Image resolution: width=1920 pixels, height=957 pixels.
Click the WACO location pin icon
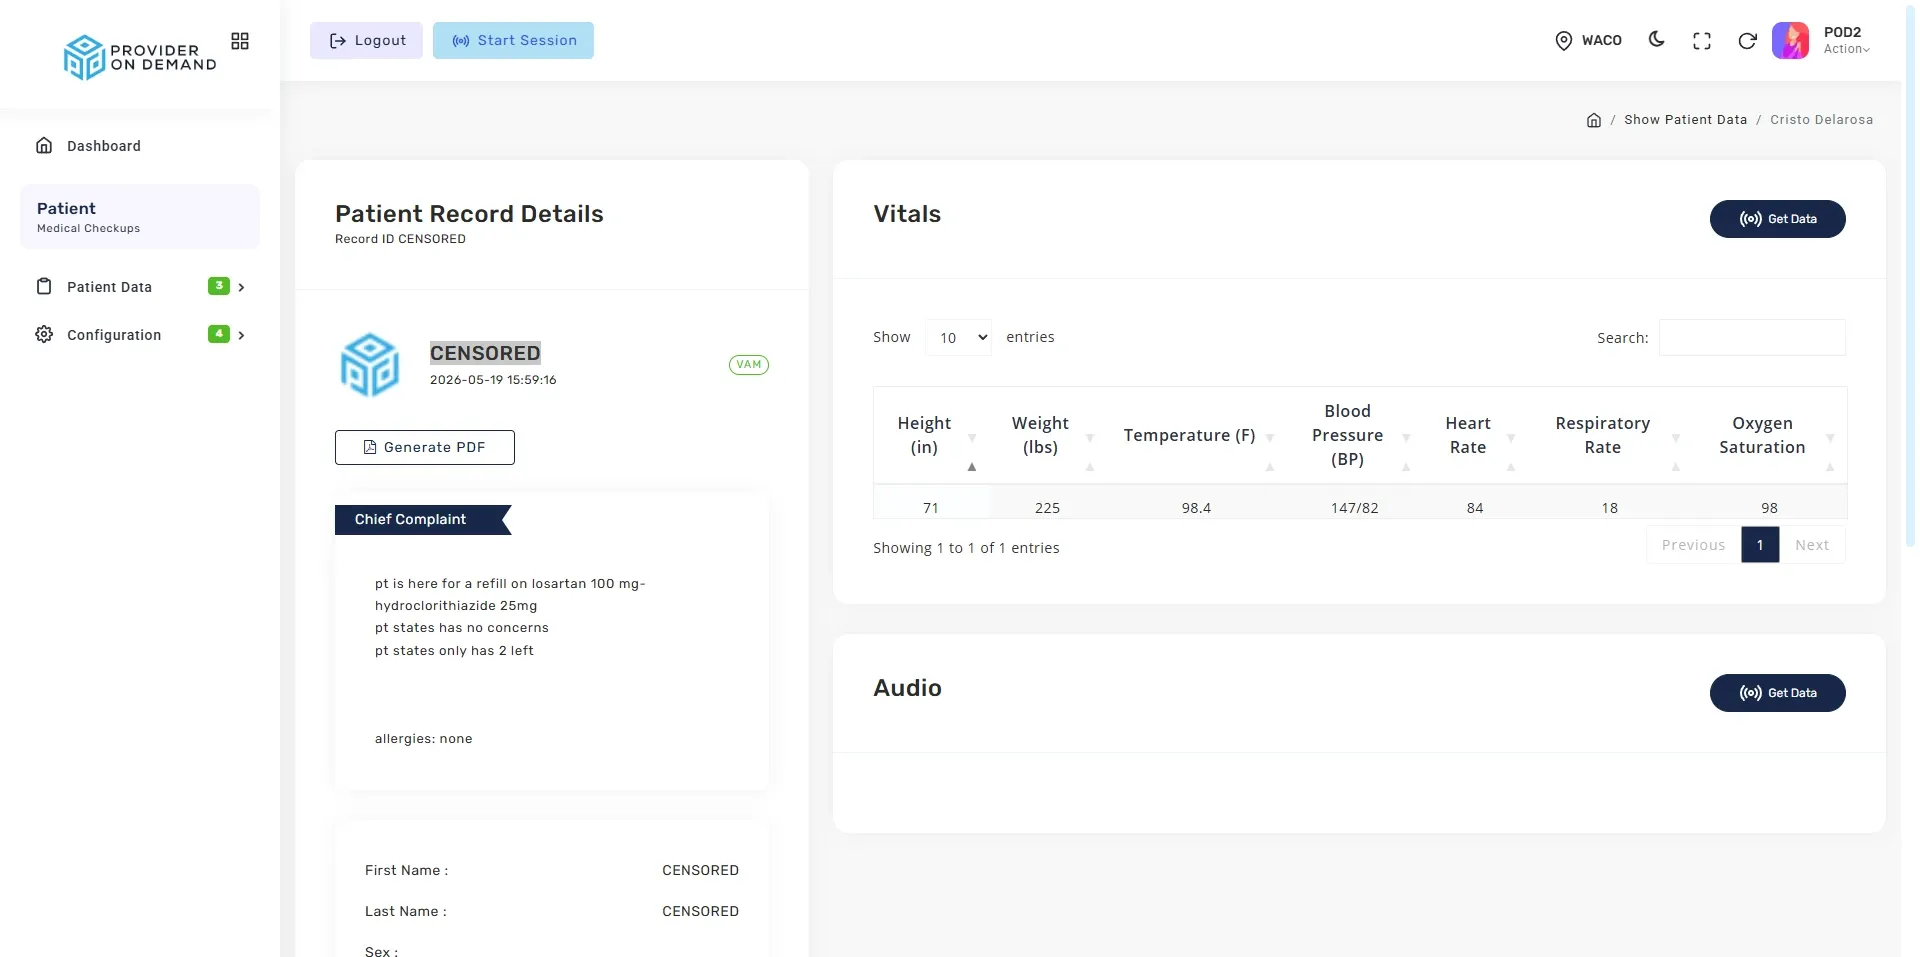point(1564,41)
